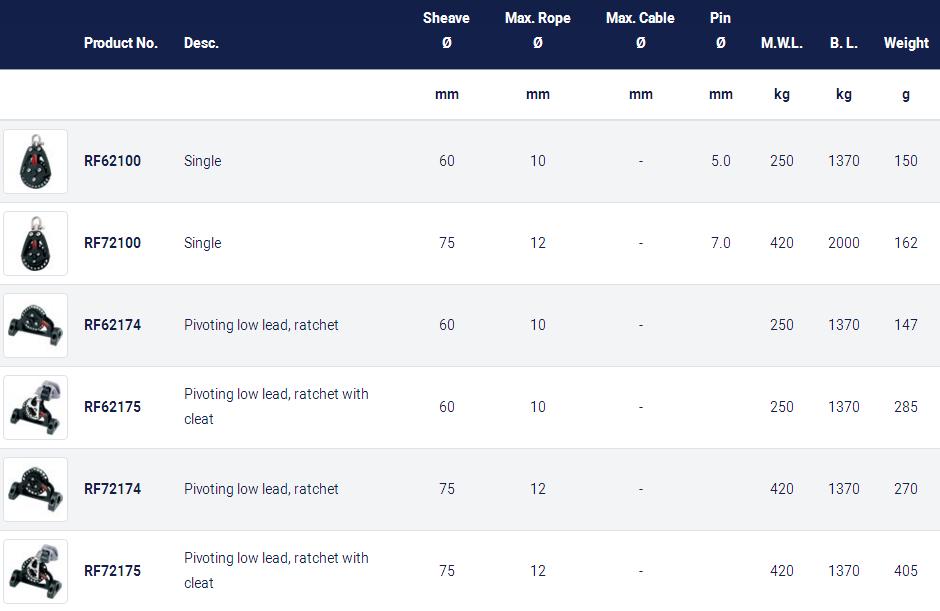Click the Weight column header
The image size is (940, 611).
pos(906,43)
